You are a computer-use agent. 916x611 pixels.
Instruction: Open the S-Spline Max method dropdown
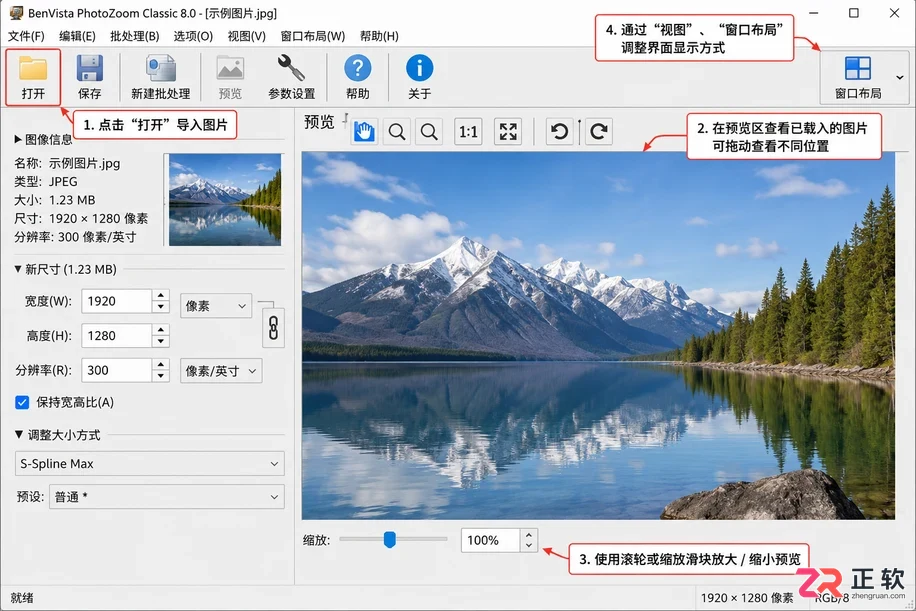[x=150, y=463]
